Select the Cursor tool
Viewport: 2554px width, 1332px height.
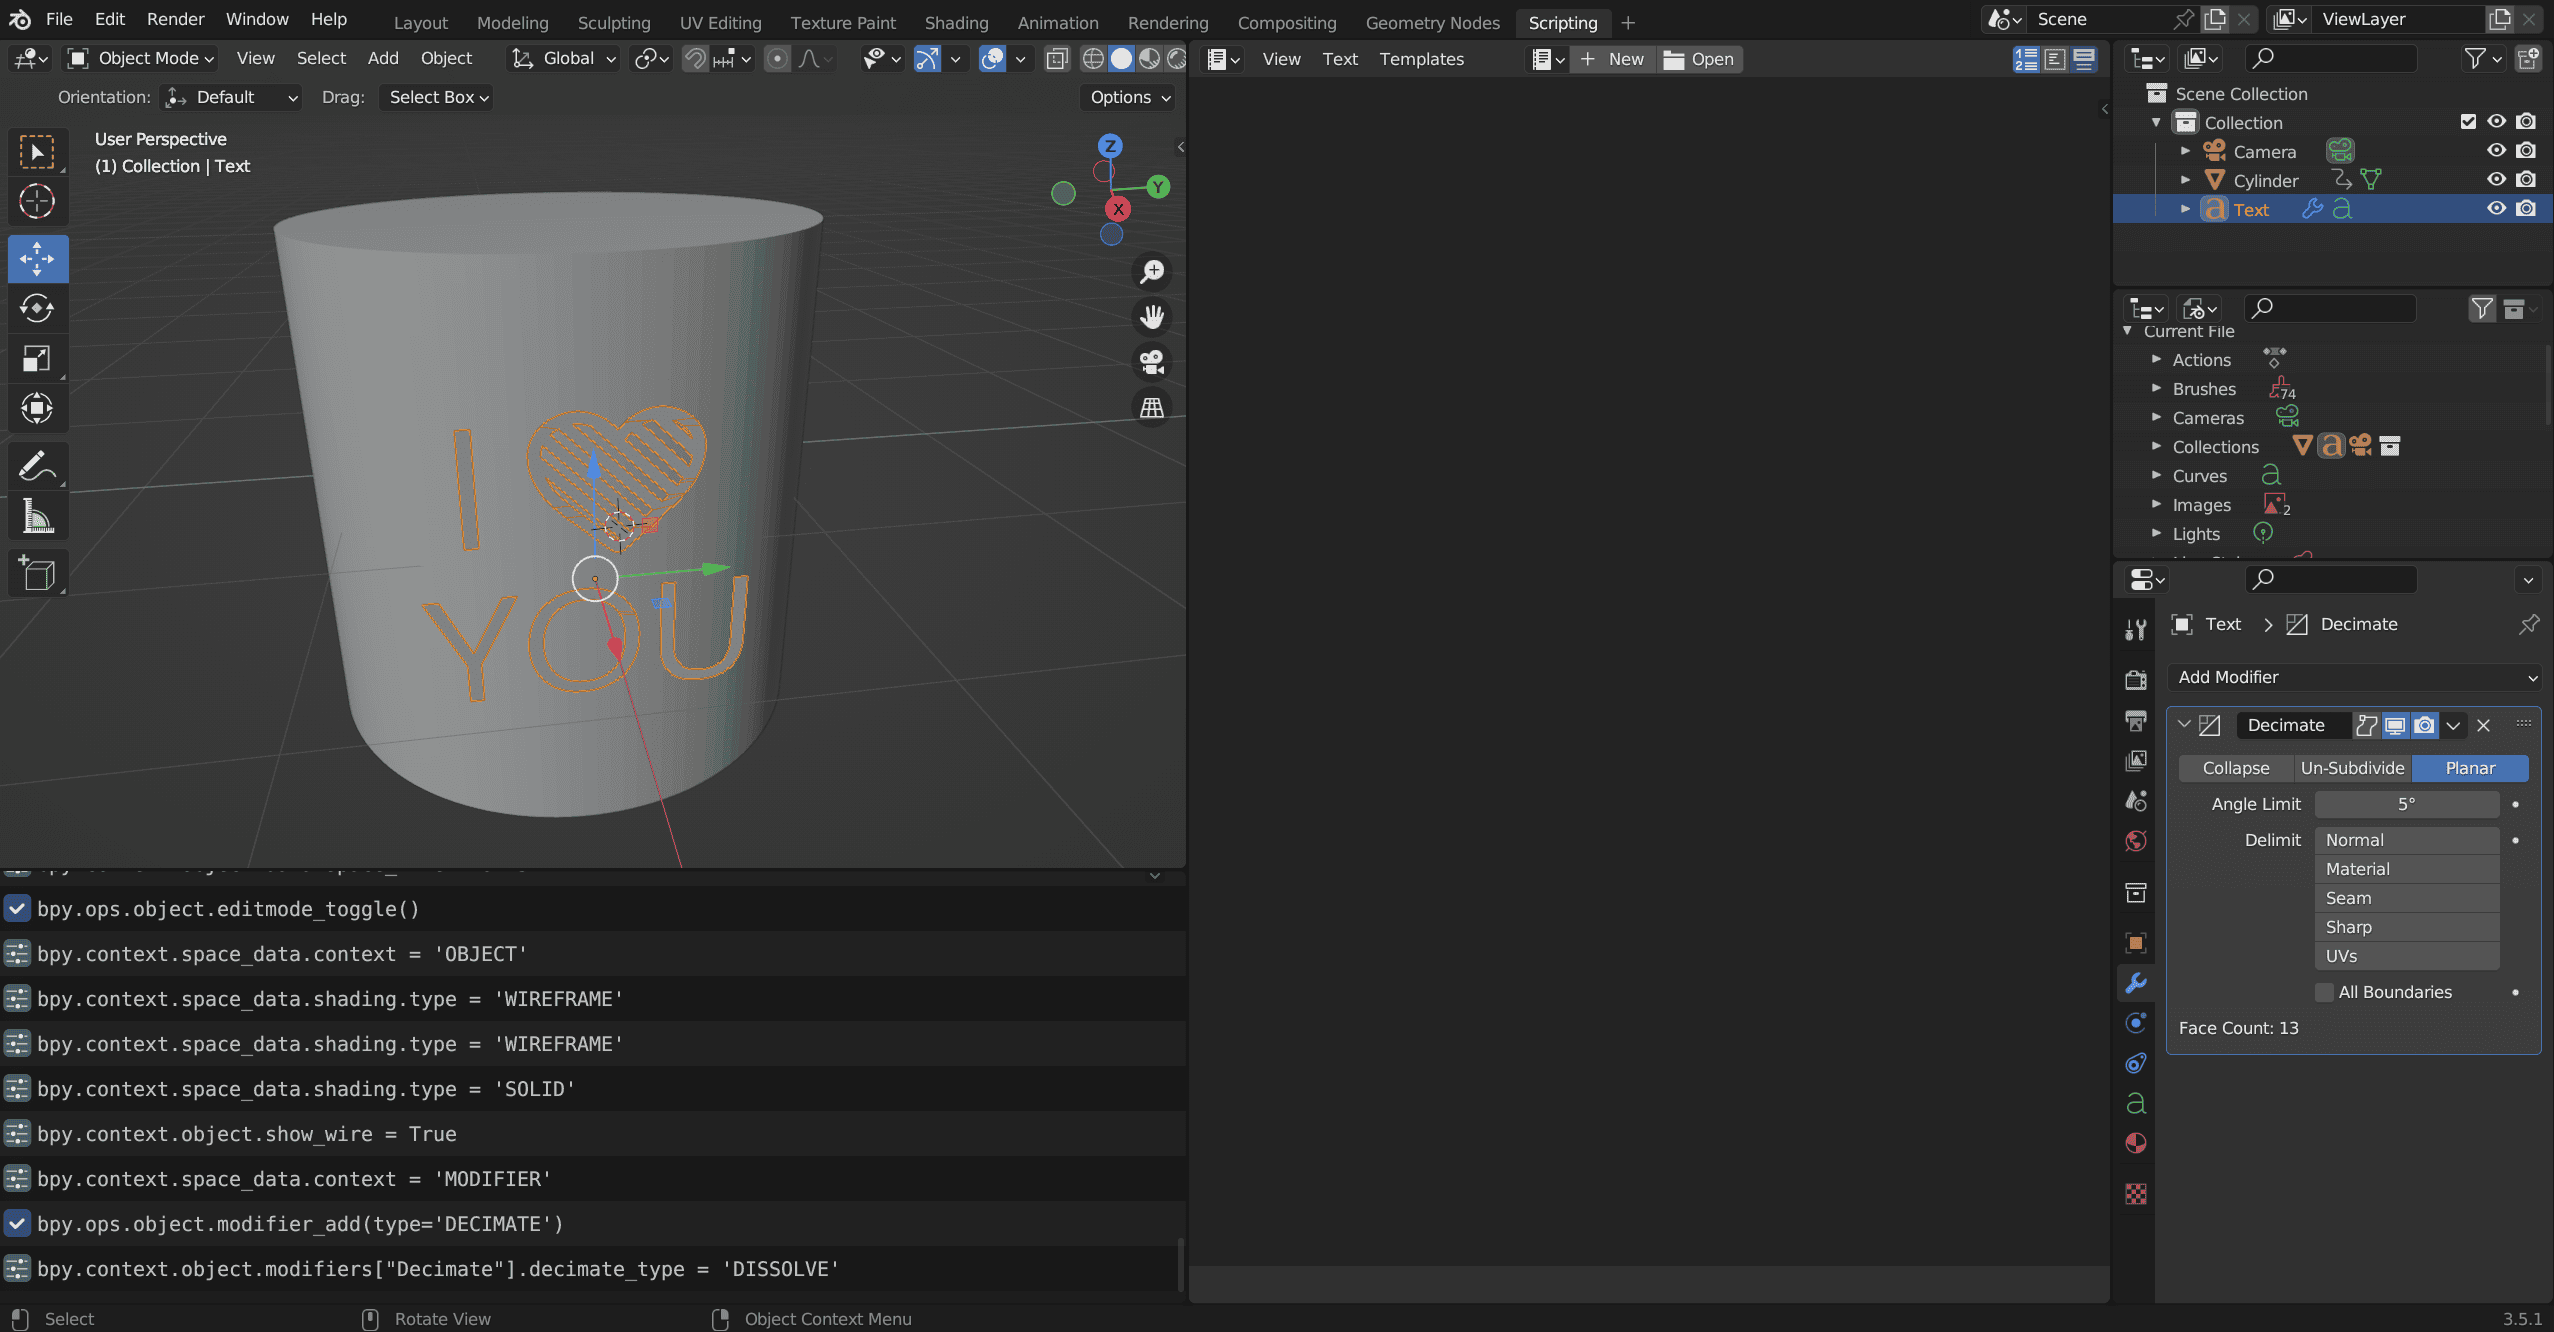coord(37,201)
